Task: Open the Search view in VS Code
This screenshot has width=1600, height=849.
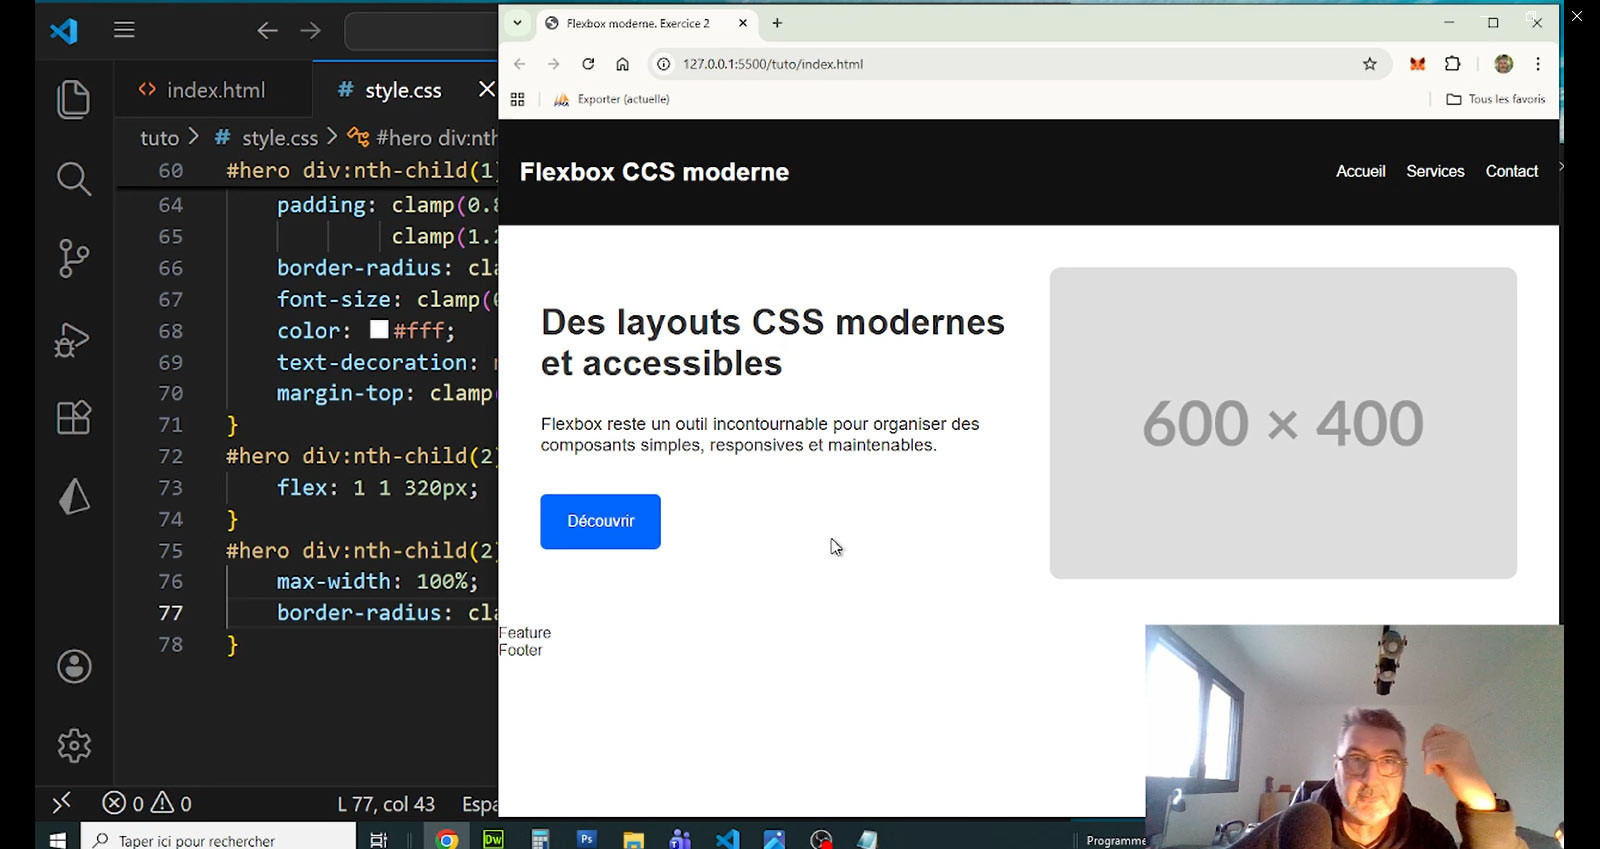Action: coord(73,179)
